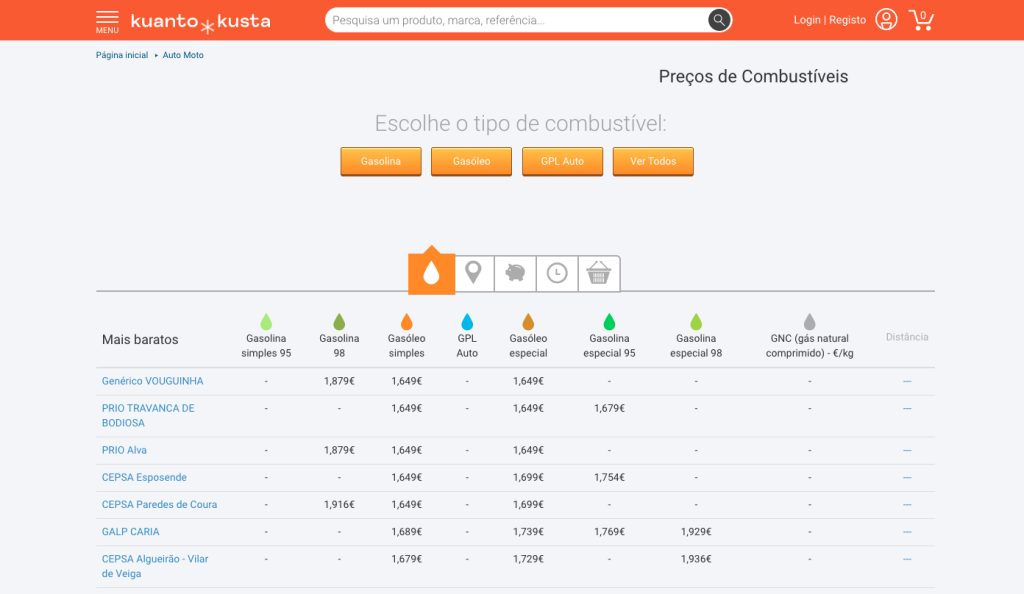Click the Gasolina especial 98 drop icon
Screen dimensions: 1024x594
pyautogui.click(x=696, y=322)
